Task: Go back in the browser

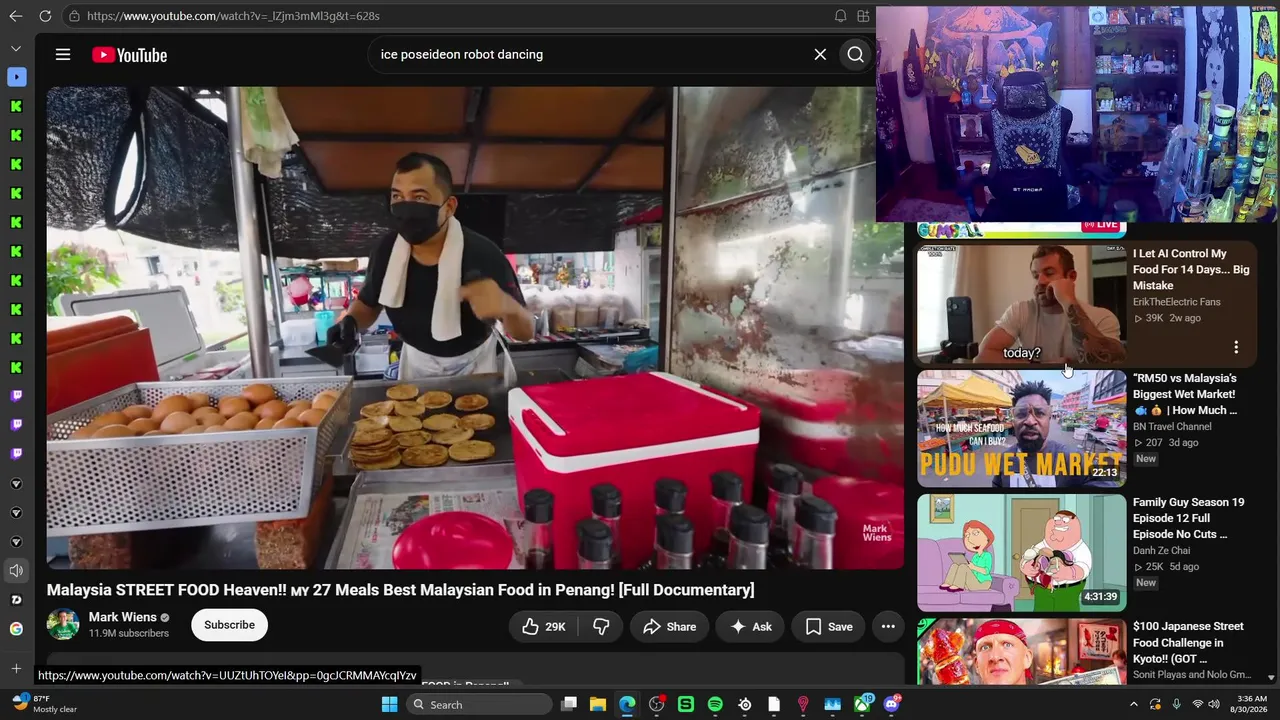Action: pos(15,16)
